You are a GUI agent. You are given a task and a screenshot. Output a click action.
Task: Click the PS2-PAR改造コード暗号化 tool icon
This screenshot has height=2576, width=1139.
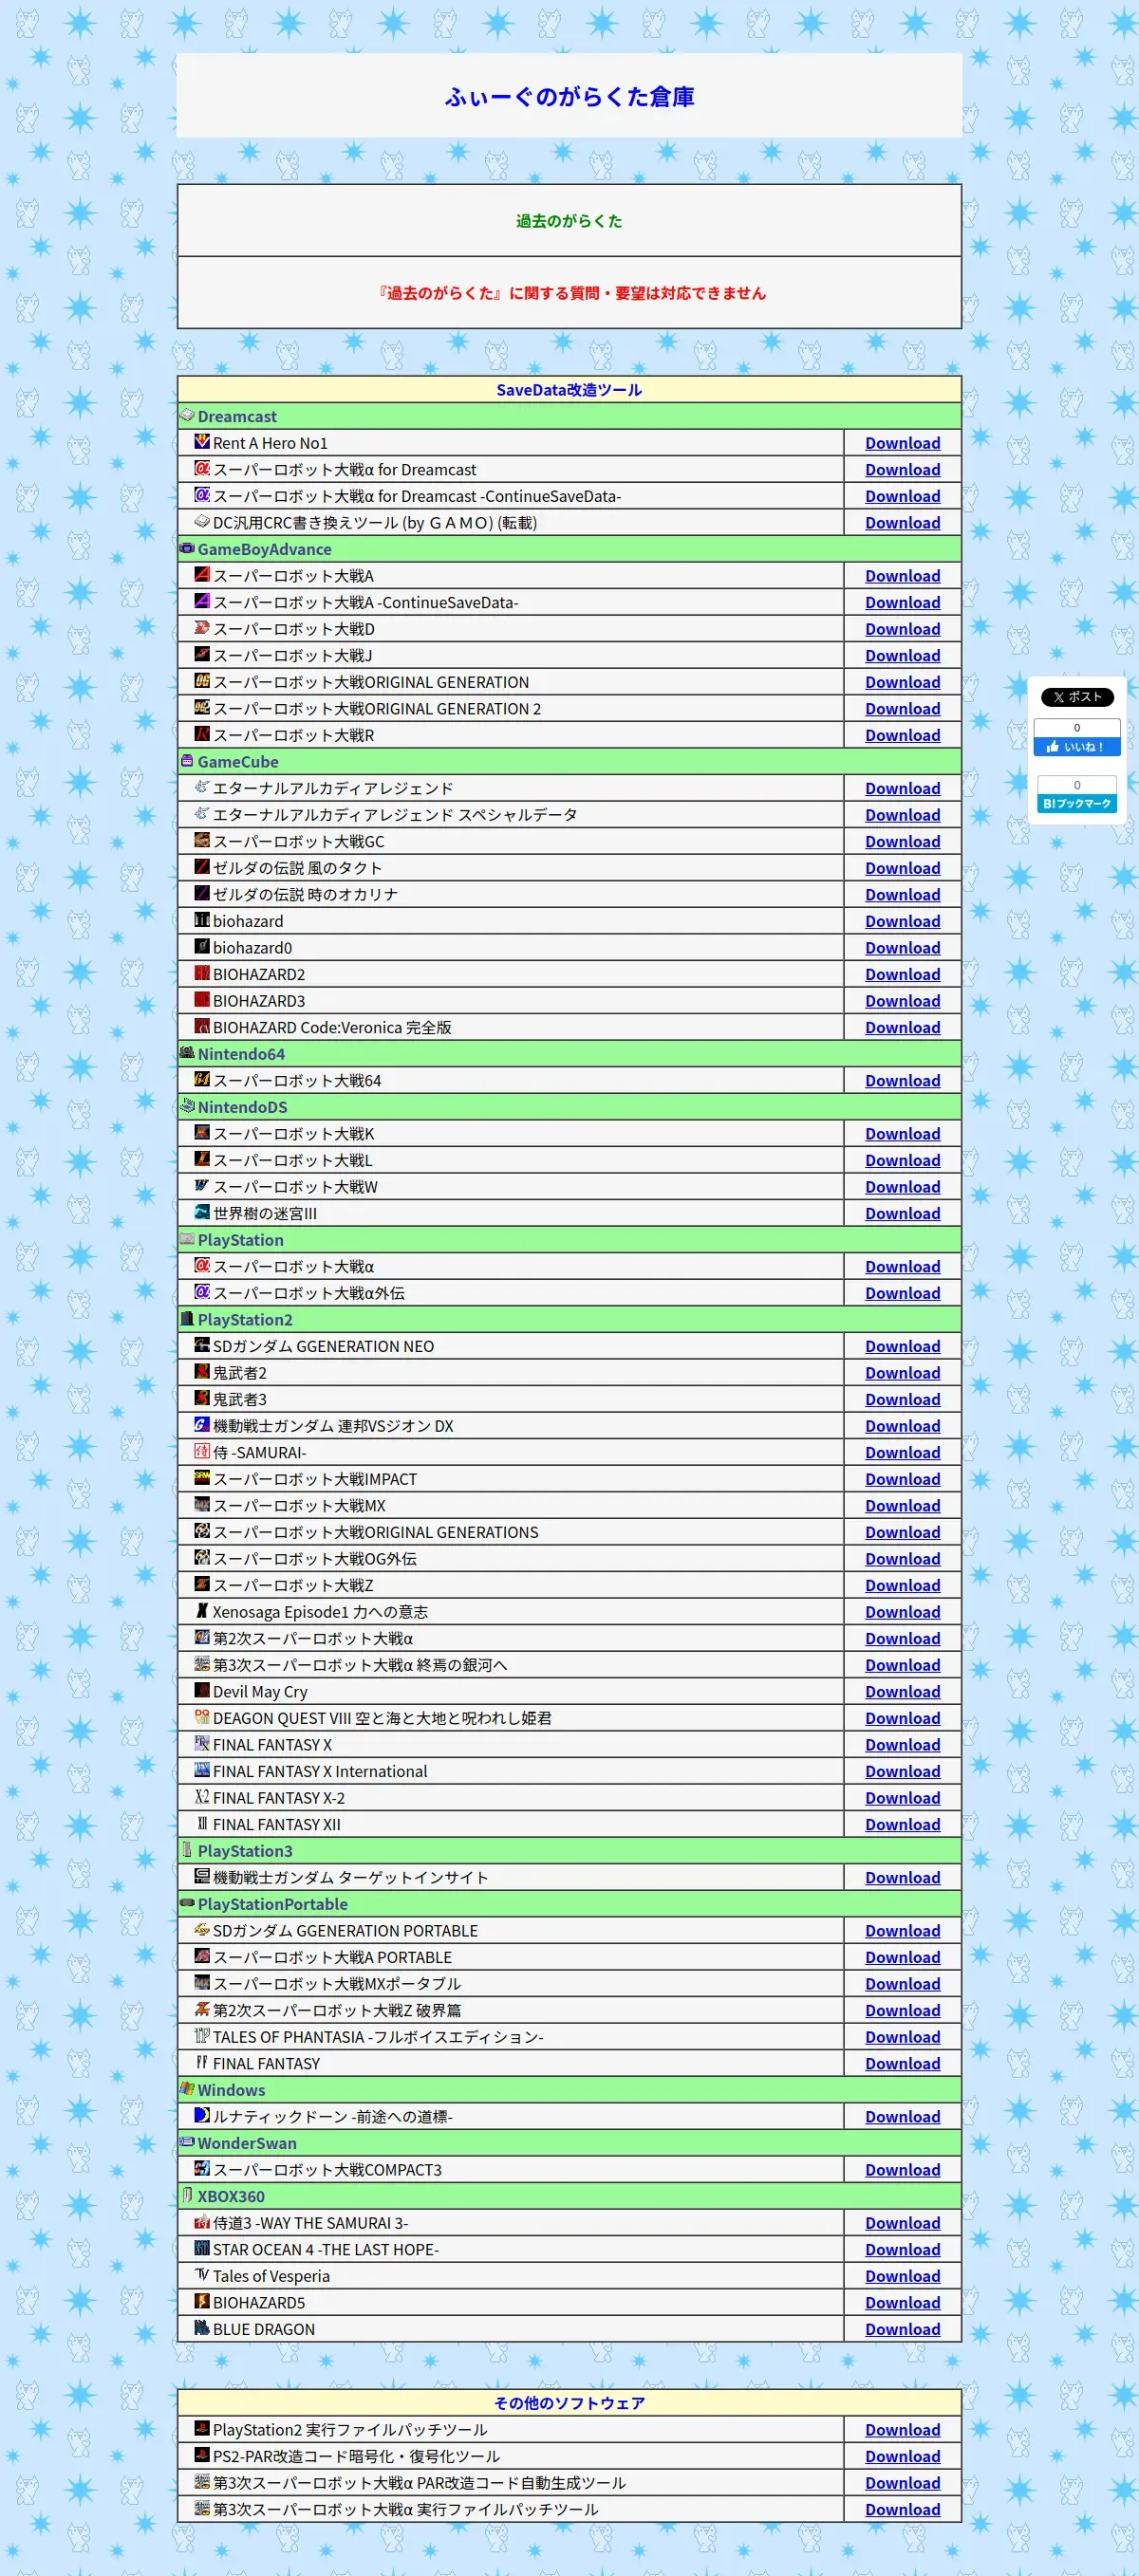tap(202, 2454)
